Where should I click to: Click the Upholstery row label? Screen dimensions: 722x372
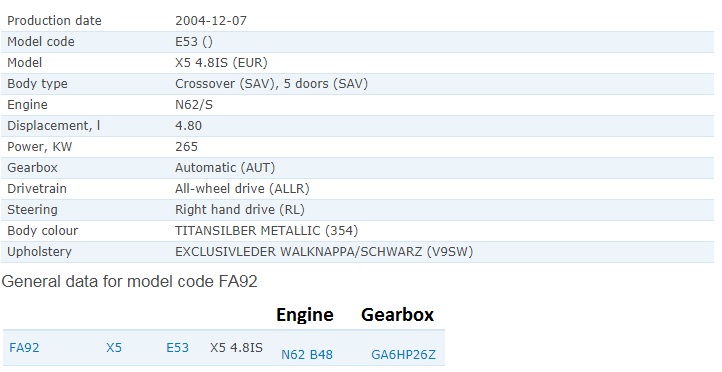(40, 252)
